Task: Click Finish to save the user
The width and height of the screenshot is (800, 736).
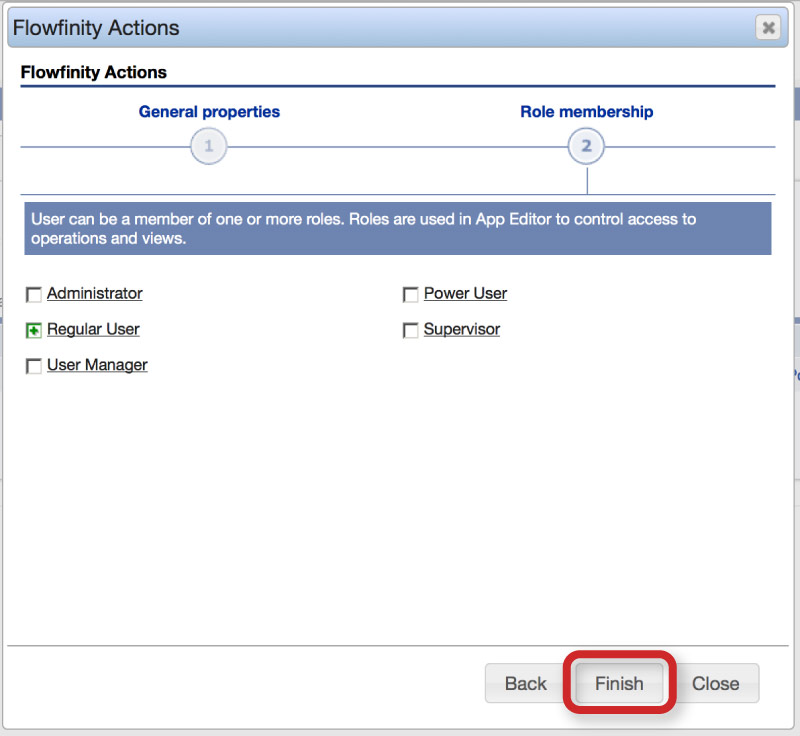Action: [x=619, y=683]
